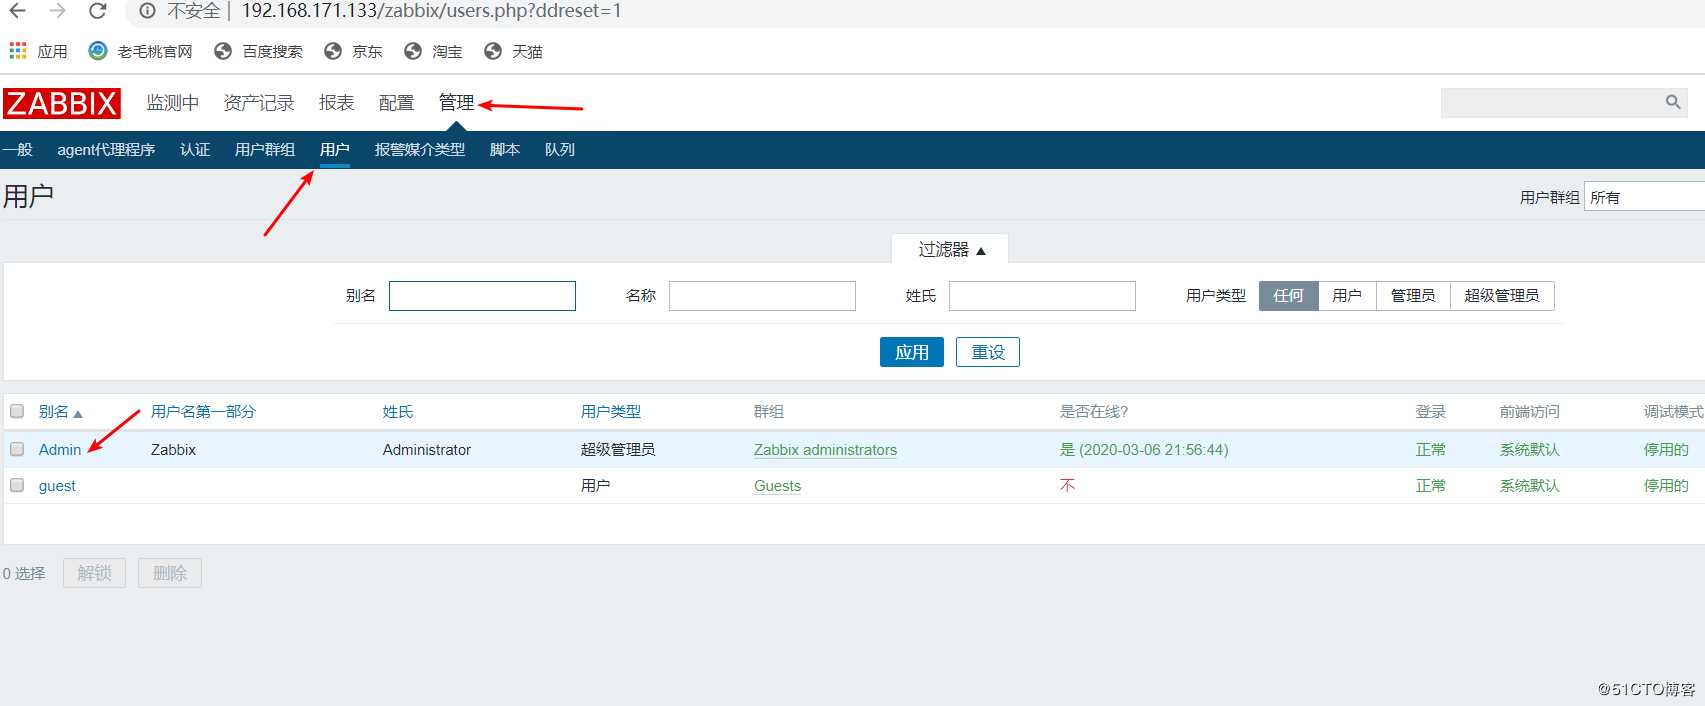Click the browser address bar URL
Screen dimensions: 1705x706
(431, 11)
